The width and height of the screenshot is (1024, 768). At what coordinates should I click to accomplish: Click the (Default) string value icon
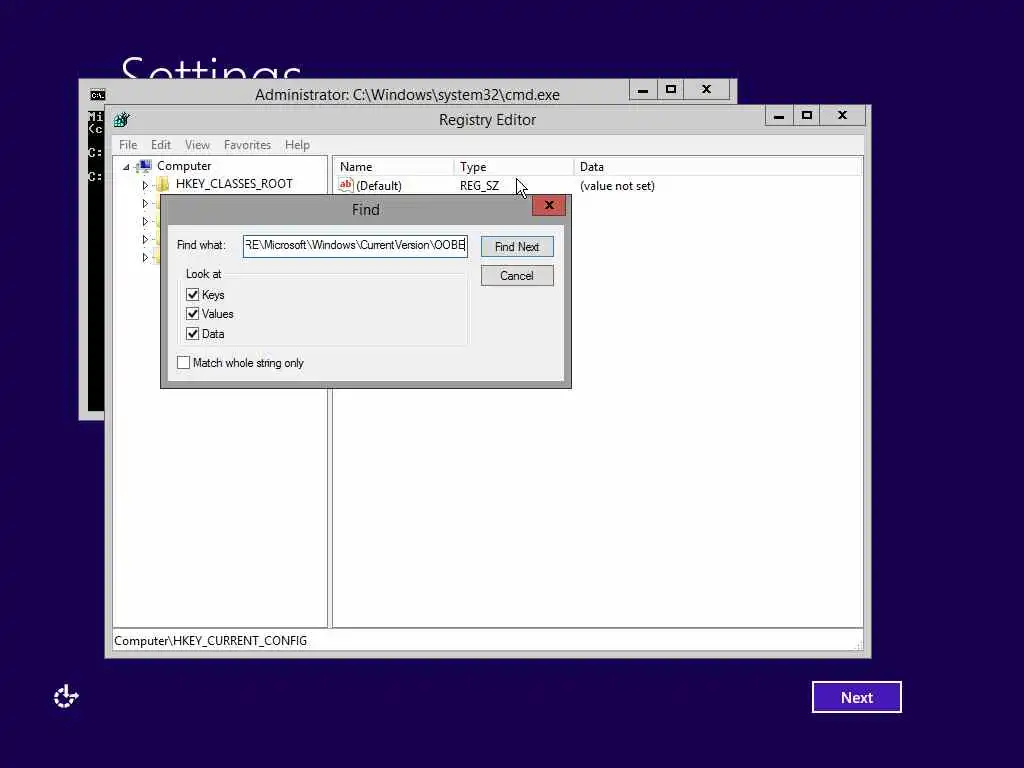click(345, 185)
